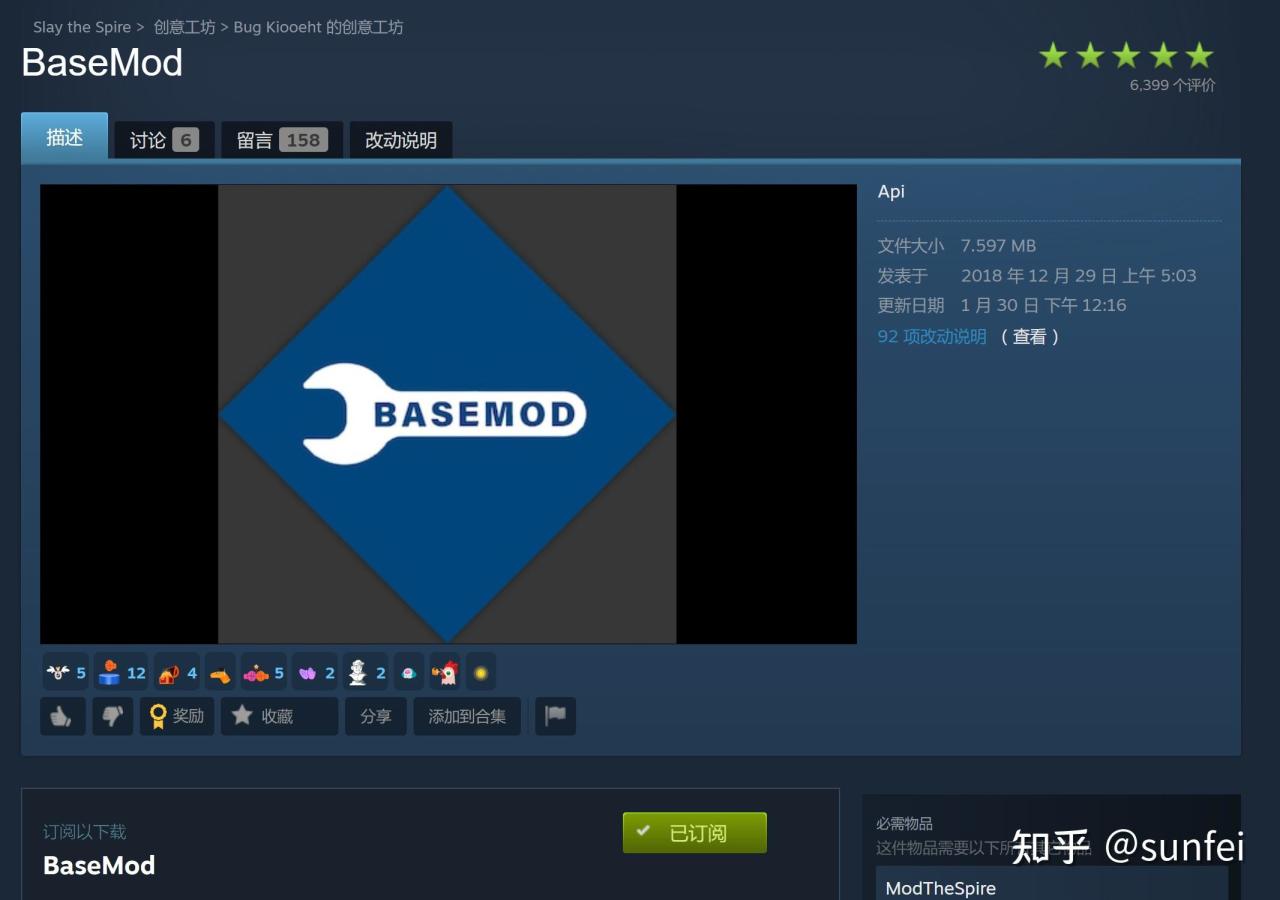Click the 添加到合集 add to collection button
The width and height of the screenshot is (1280, 900).
pyautogui.click(x=467, y=716)
